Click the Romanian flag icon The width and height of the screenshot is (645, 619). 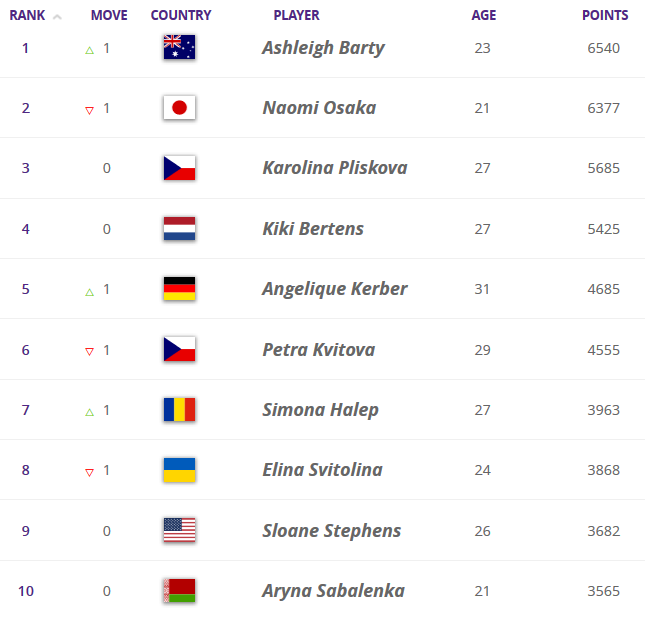point(179,409)
